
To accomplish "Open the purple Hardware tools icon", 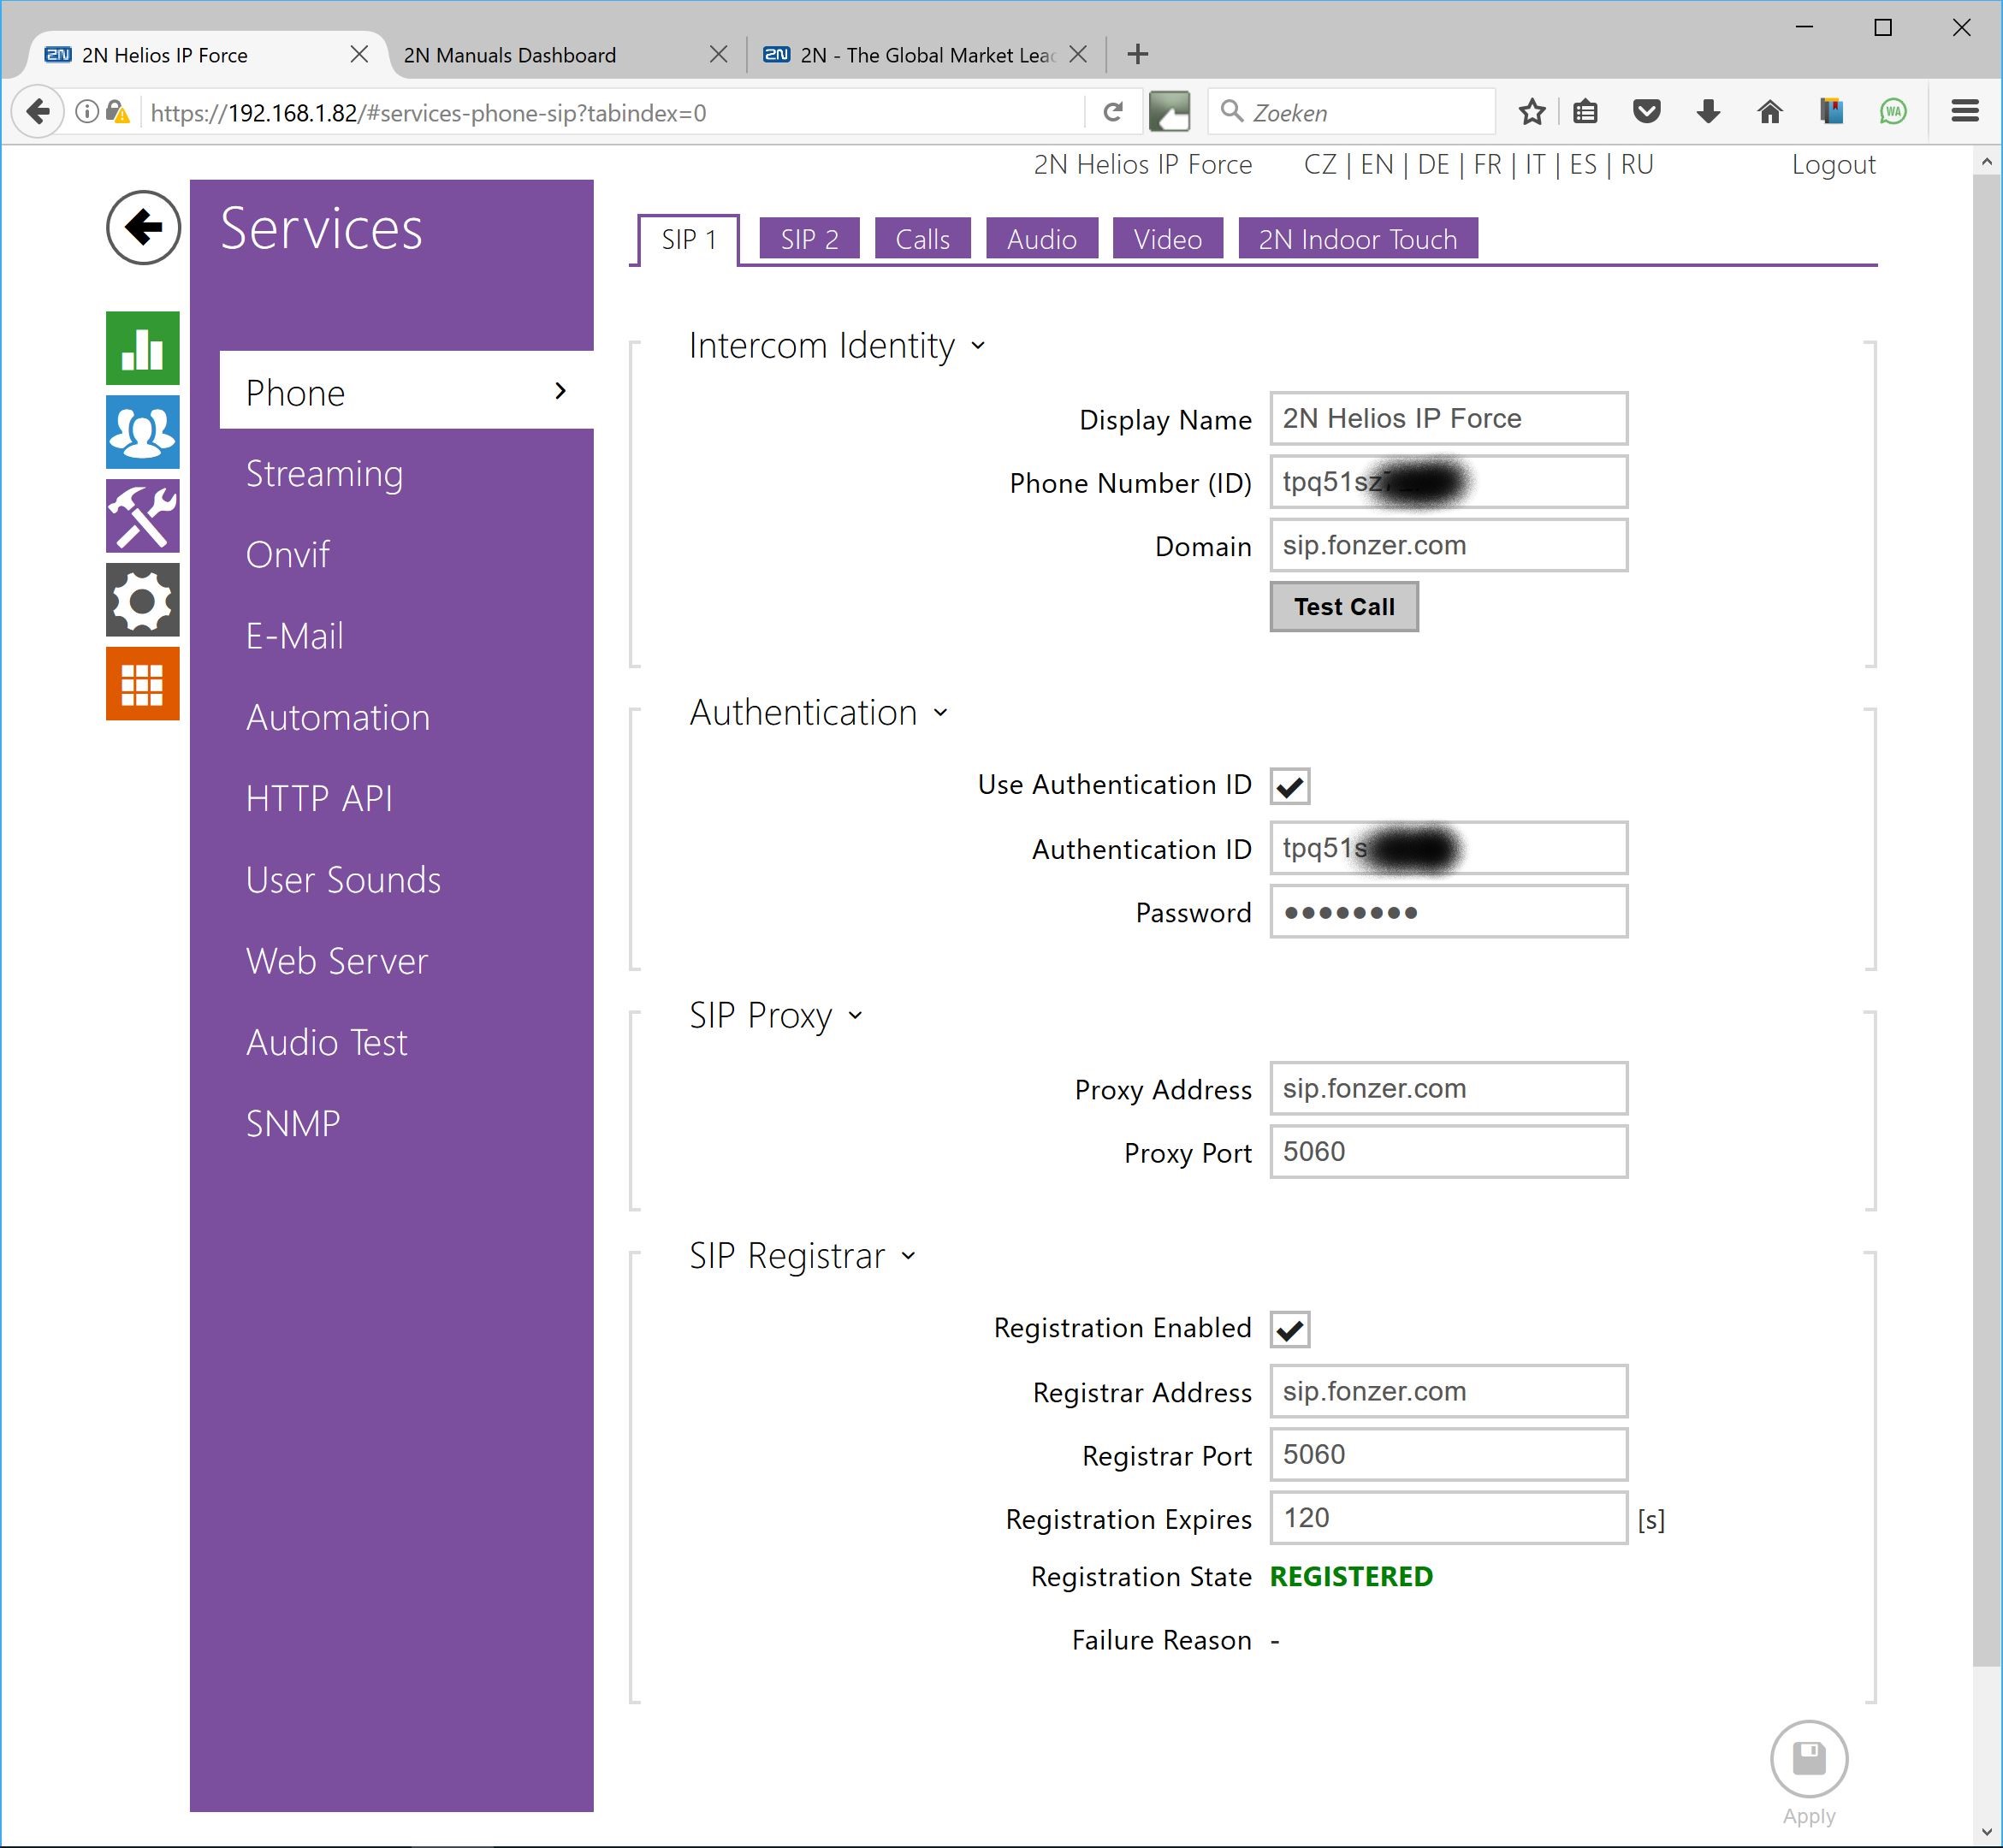I will pos(143,516).
